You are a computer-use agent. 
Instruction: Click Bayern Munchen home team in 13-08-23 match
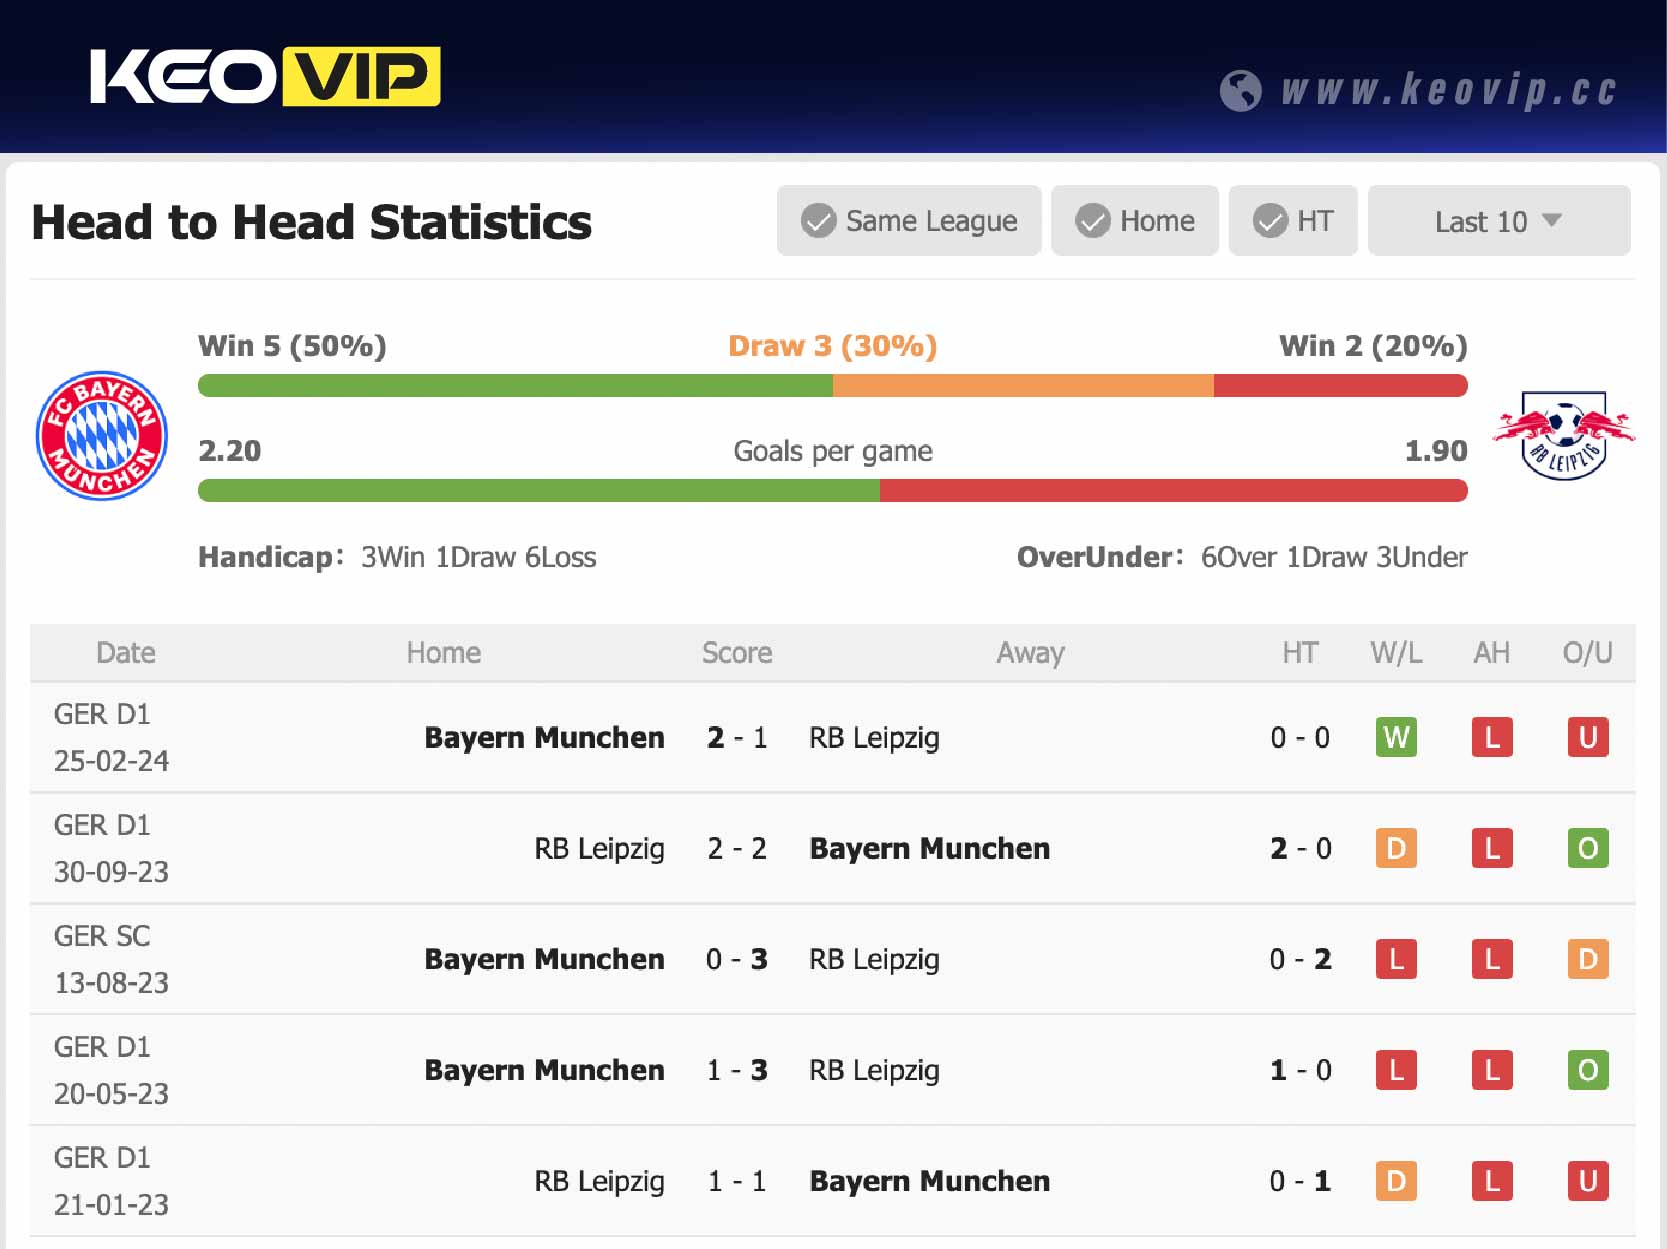tap(544, 960)
